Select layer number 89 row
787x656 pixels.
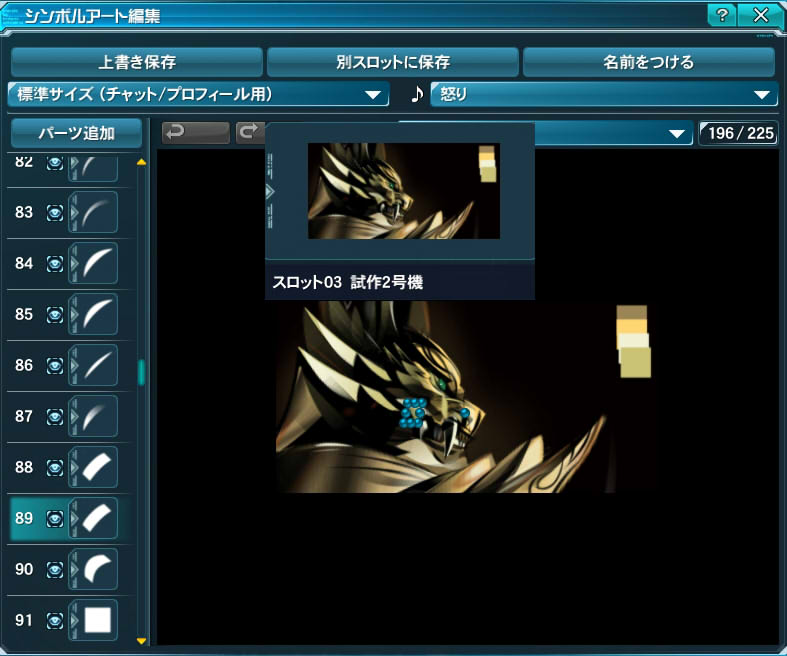(70, 518)
